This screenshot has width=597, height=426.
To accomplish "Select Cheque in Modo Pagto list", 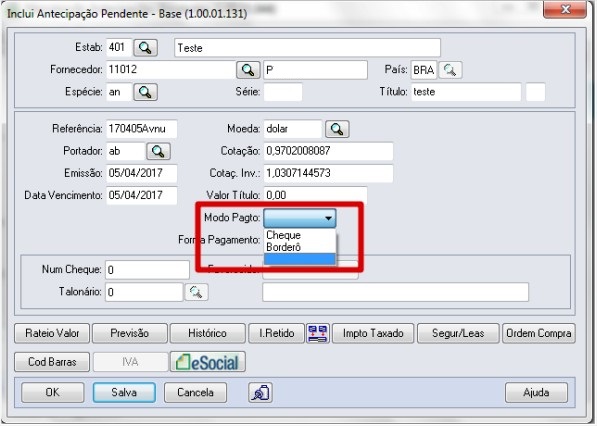I will tap(300, 235).
